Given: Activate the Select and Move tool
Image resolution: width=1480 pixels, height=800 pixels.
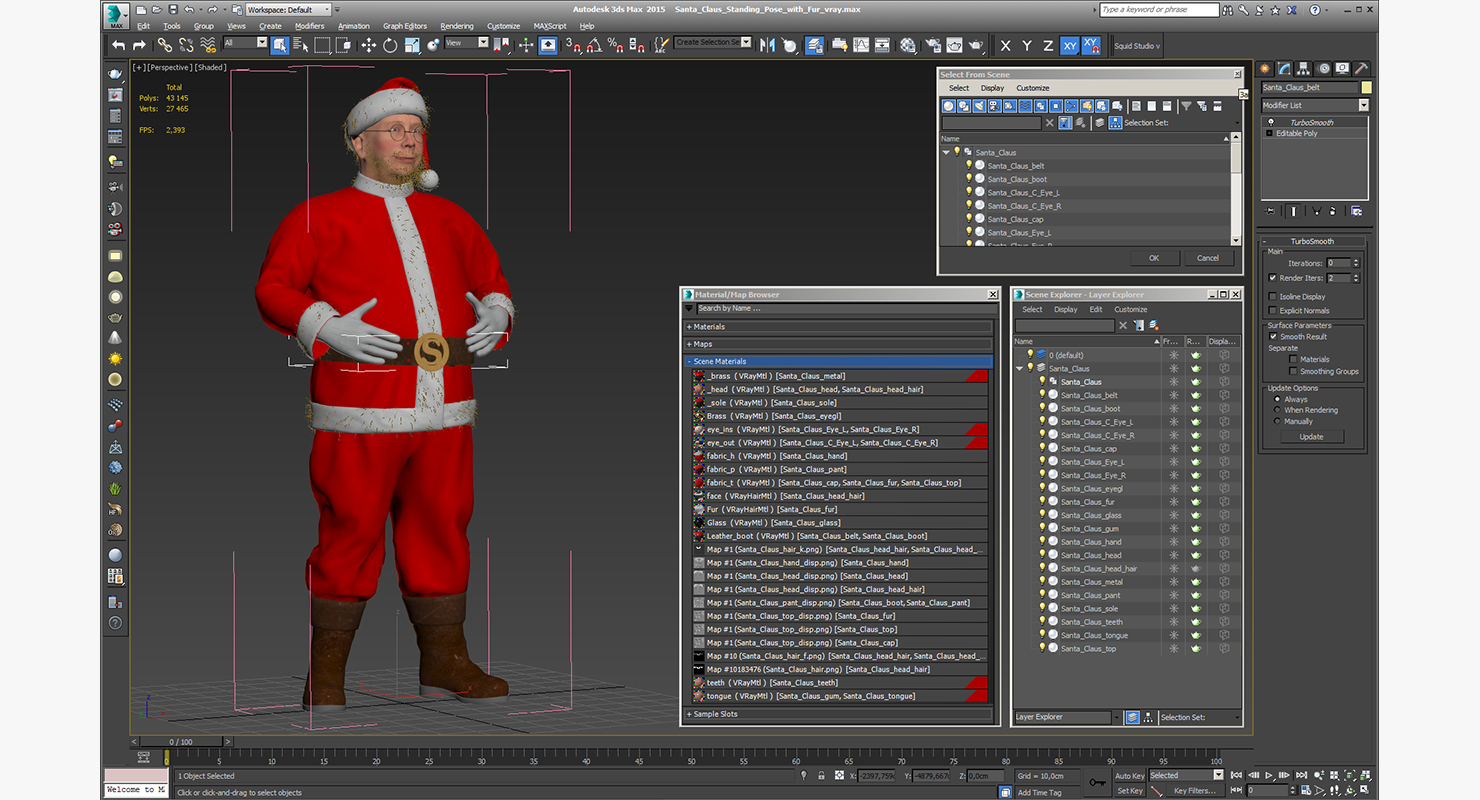Looking at the screenshot, I should (x=368, y=45).
